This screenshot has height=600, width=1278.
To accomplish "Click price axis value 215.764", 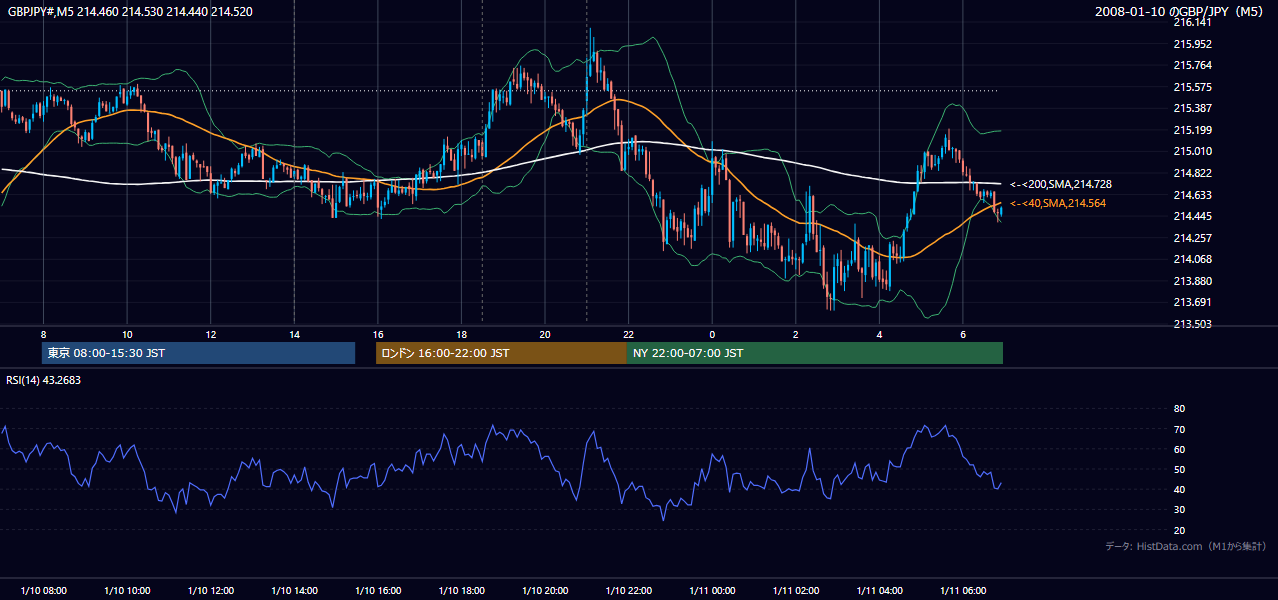I will click(1192, 65).
